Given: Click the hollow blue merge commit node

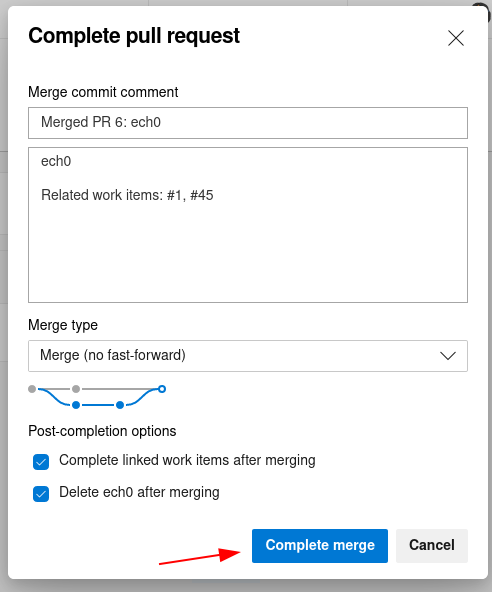Looking at the screenshot, I should coord(162,389).
